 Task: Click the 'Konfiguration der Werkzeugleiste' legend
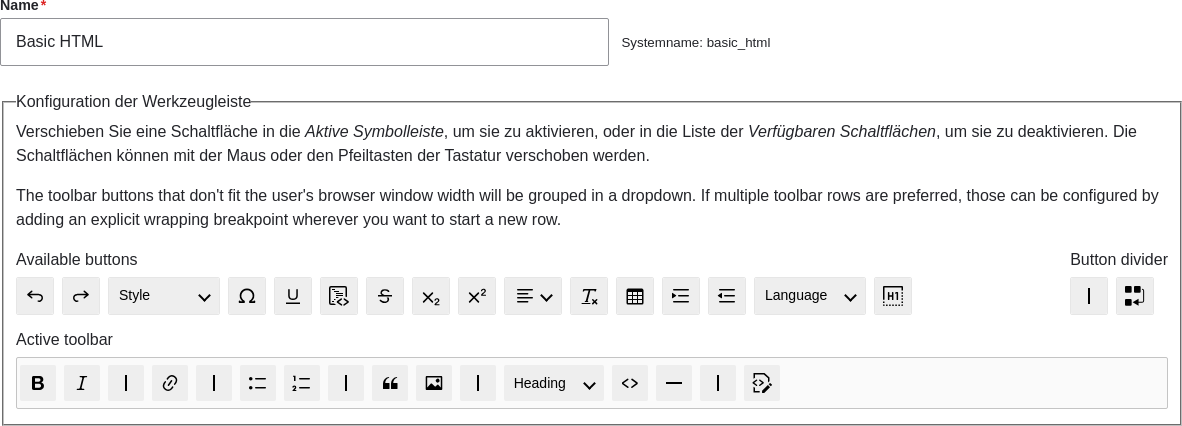[x=133, y=101]
